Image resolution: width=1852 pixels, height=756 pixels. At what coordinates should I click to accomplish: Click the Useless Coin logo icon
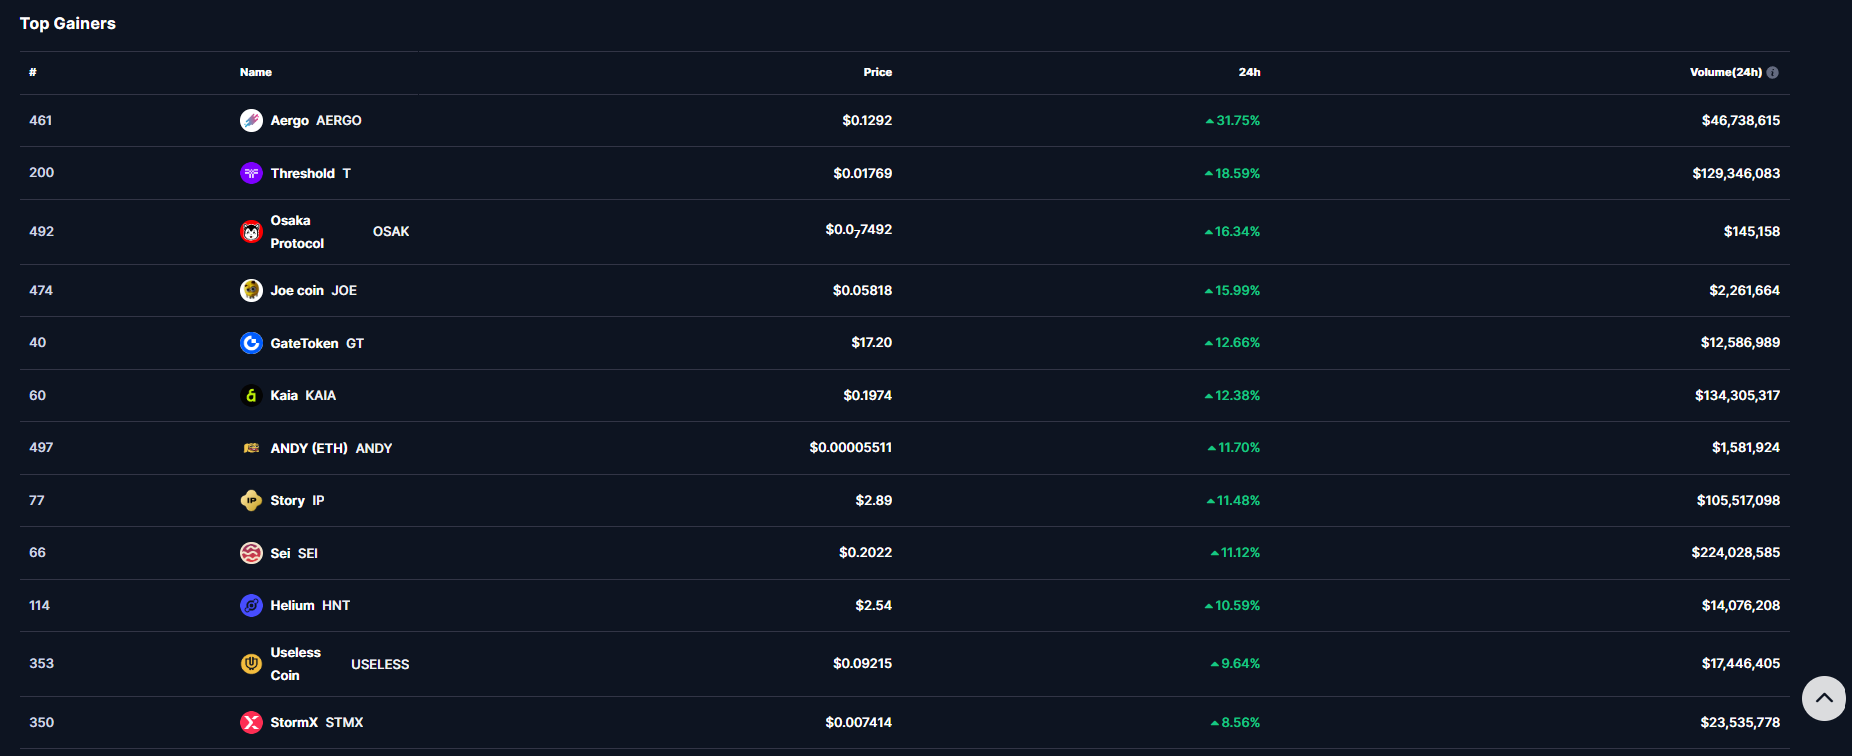pyautogui.click(x=251, y=664)
